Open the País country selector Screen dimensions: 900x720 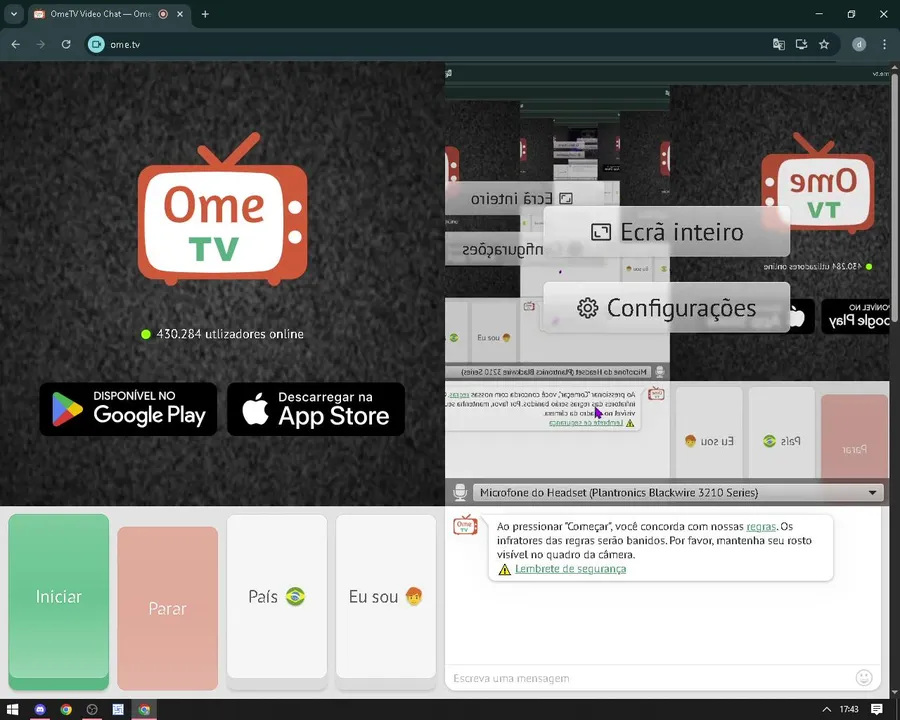(277, 601)
